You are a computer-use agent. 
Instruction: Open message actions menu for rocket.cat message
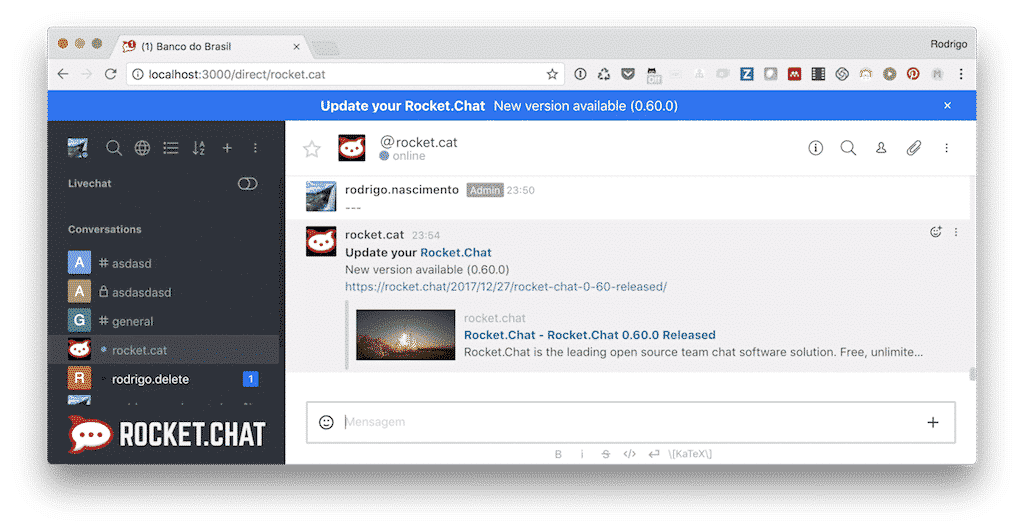pos(956,232)
